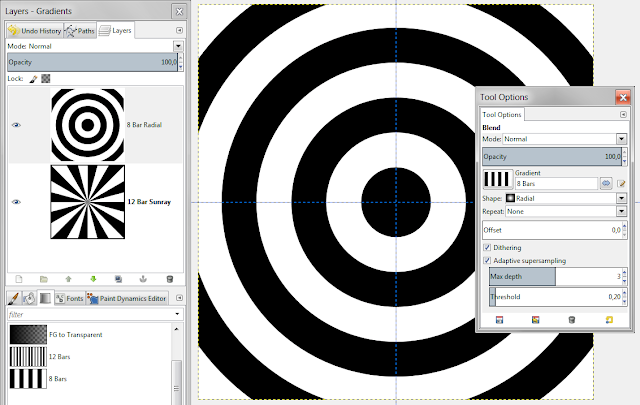
Task: Disable Adaptive supersampling checkbox
Action: coord(487,260)
